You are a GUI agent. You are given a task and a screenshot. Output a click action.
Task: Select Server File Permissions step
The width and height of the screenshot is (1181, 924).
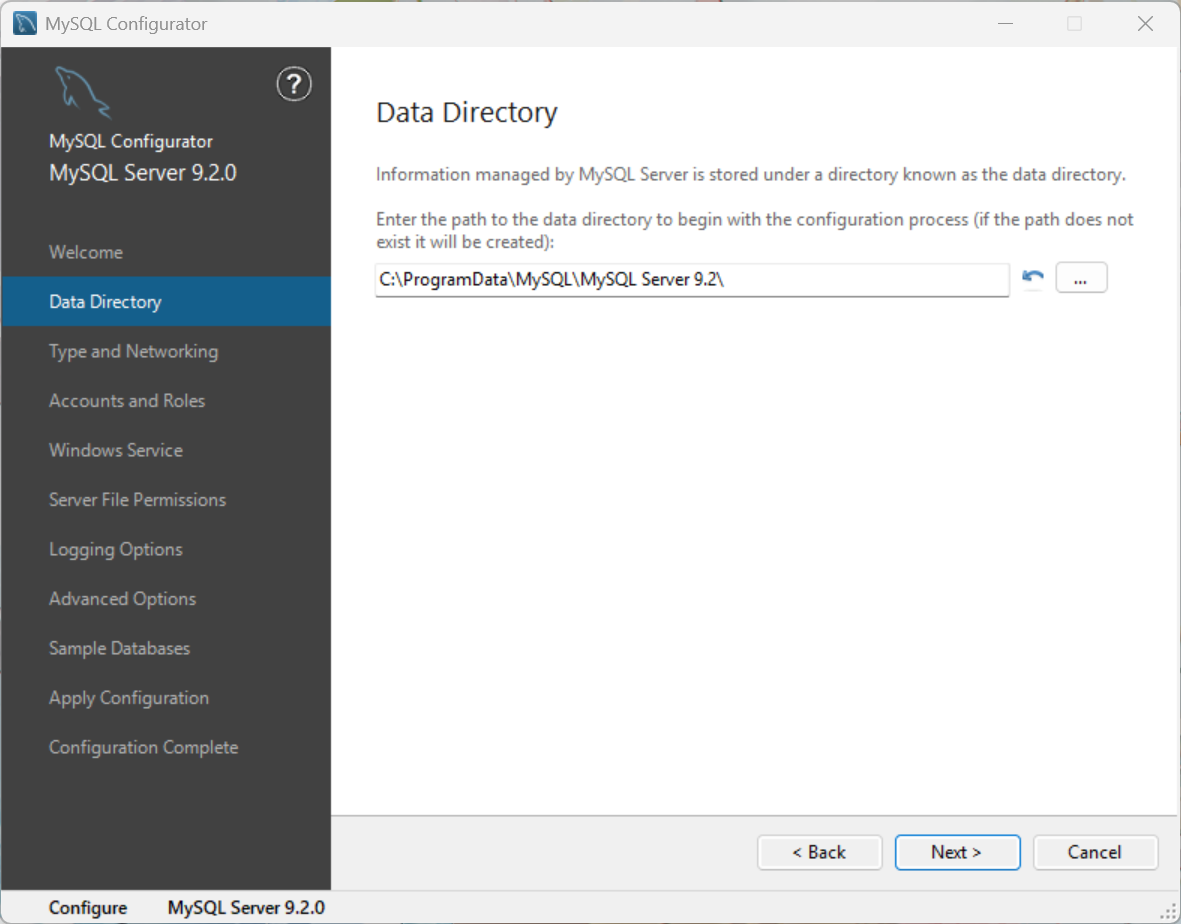point(166,499)
